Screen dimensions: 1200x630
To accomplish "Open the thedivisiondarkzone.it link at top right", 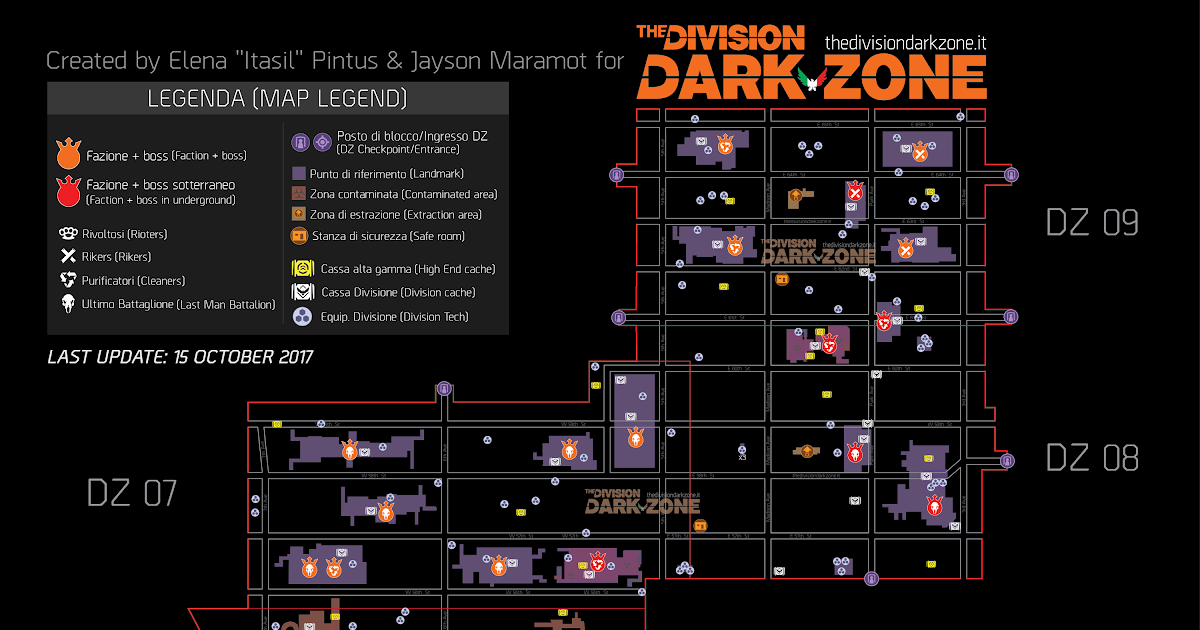I will point(906,43).
